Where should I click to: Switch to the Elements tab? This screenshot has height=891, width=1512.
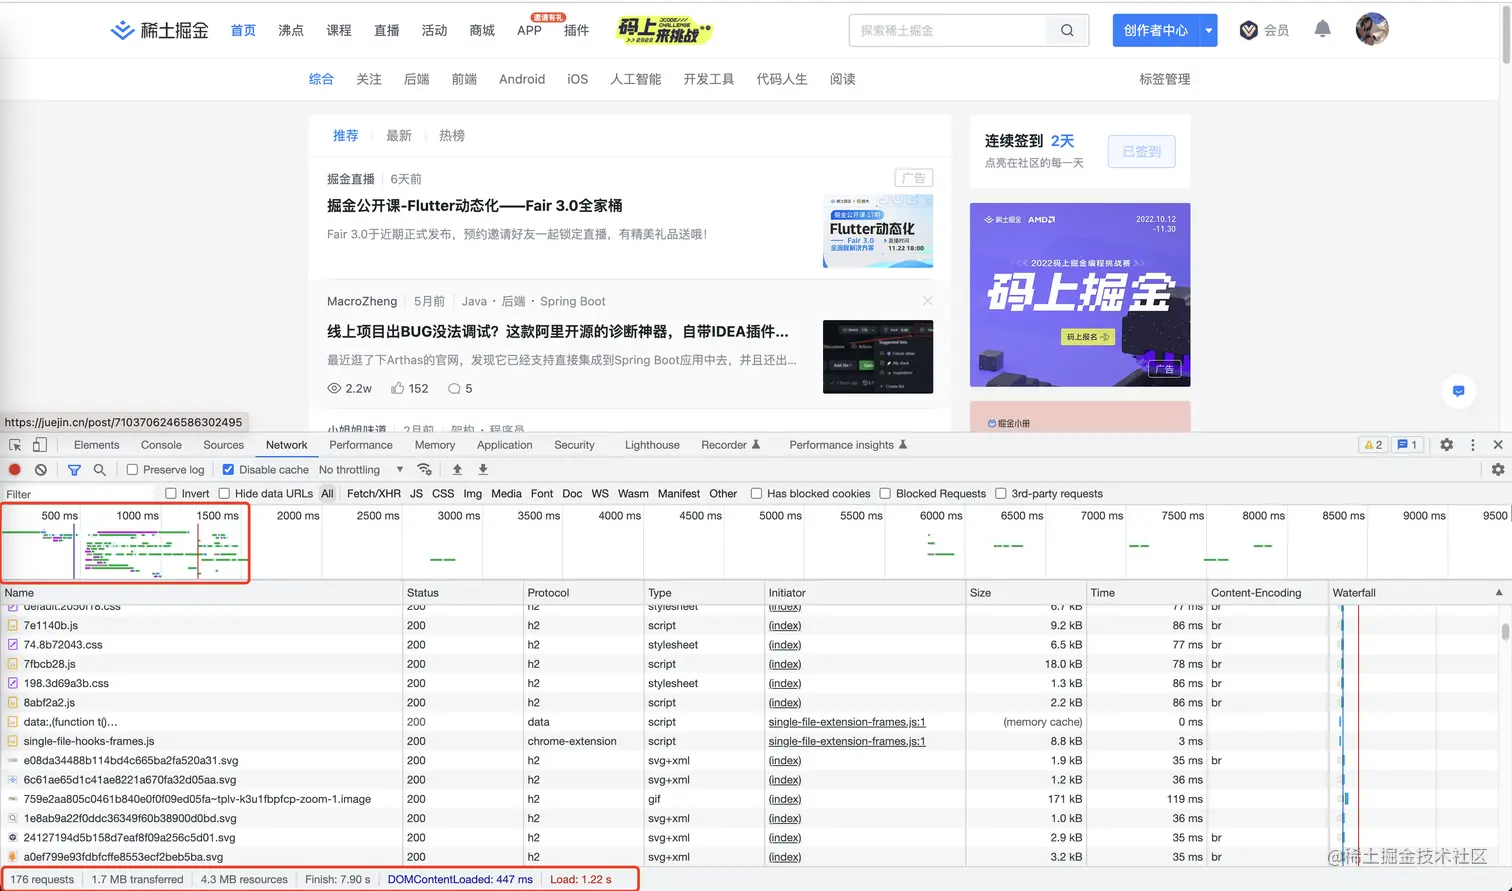(96, 445)
